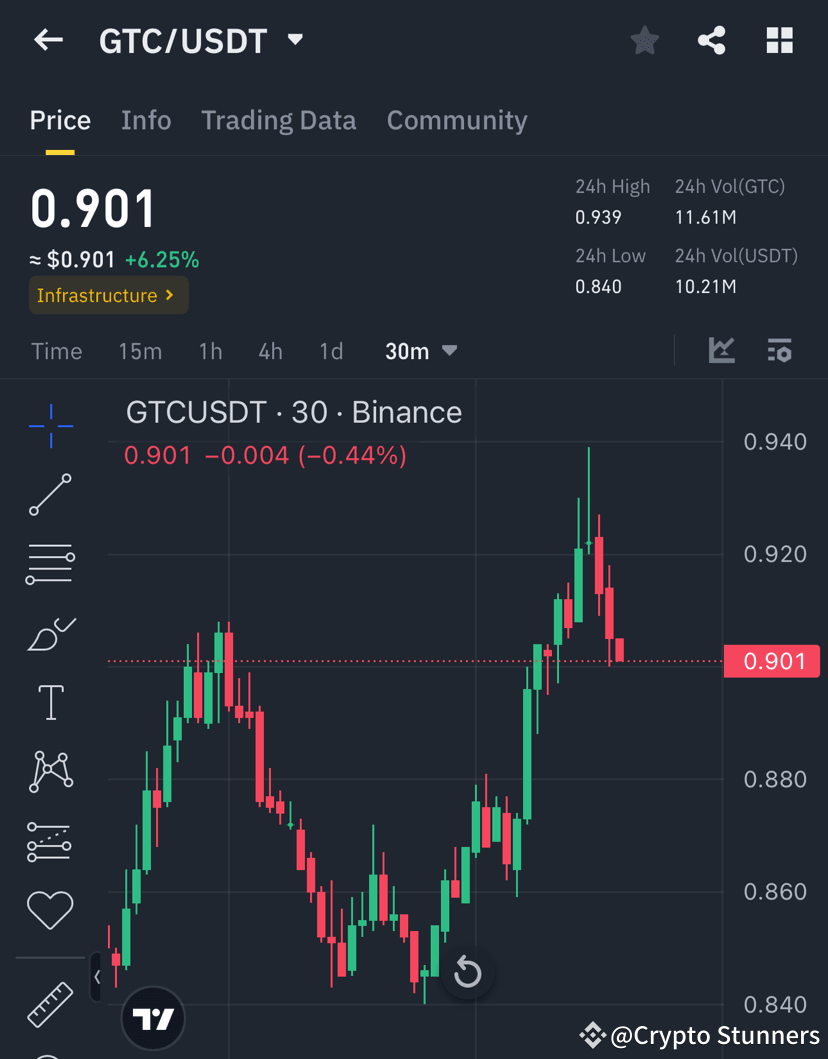Share the GTC/USDT chart
Screen dimensions: 828x1059
click(x=711, y=40)
